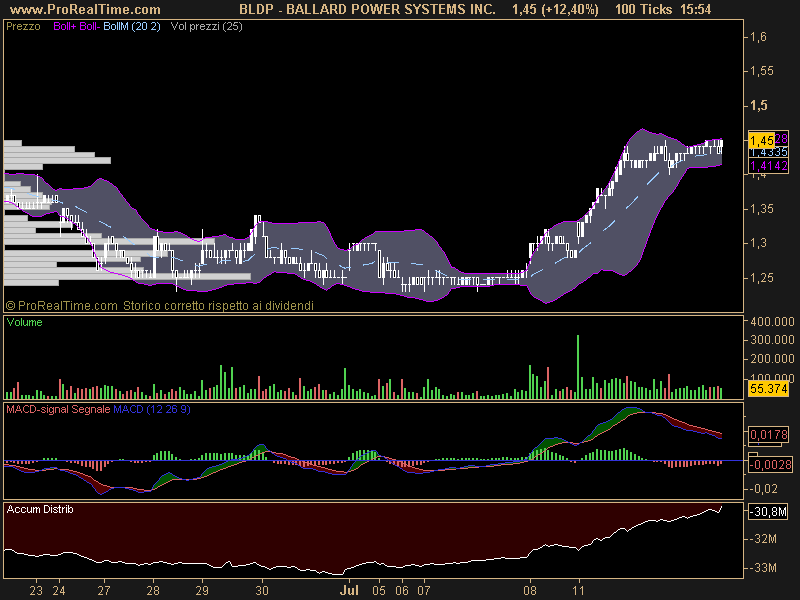Click the 100 Ticks timeframe label
This screenshot has width=800, height=600.
point(643,9)
